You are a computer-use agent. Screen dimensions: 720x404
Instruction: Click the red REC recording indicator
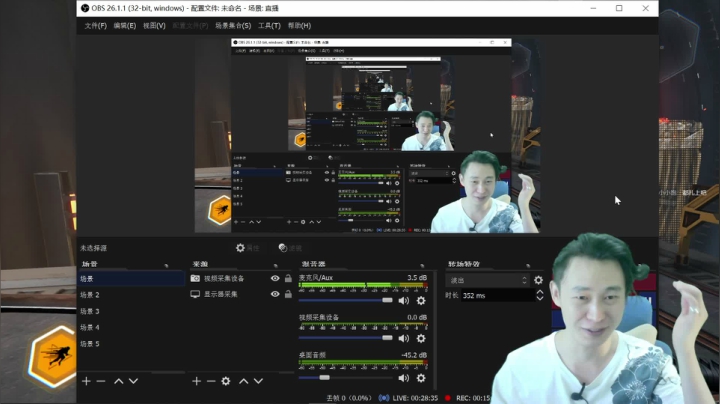pyautogui.click(x=448, y=398)
